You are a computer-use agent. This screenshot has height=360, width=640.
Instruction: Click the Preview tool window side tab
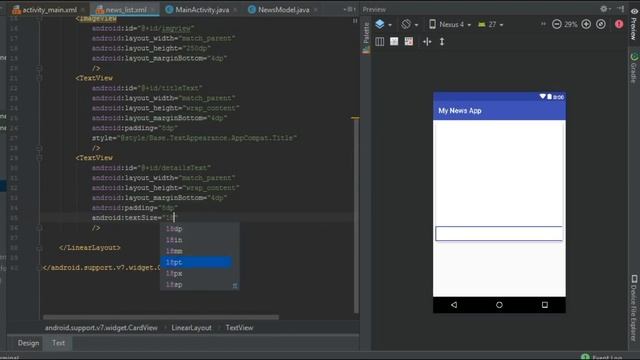(634, 24)
